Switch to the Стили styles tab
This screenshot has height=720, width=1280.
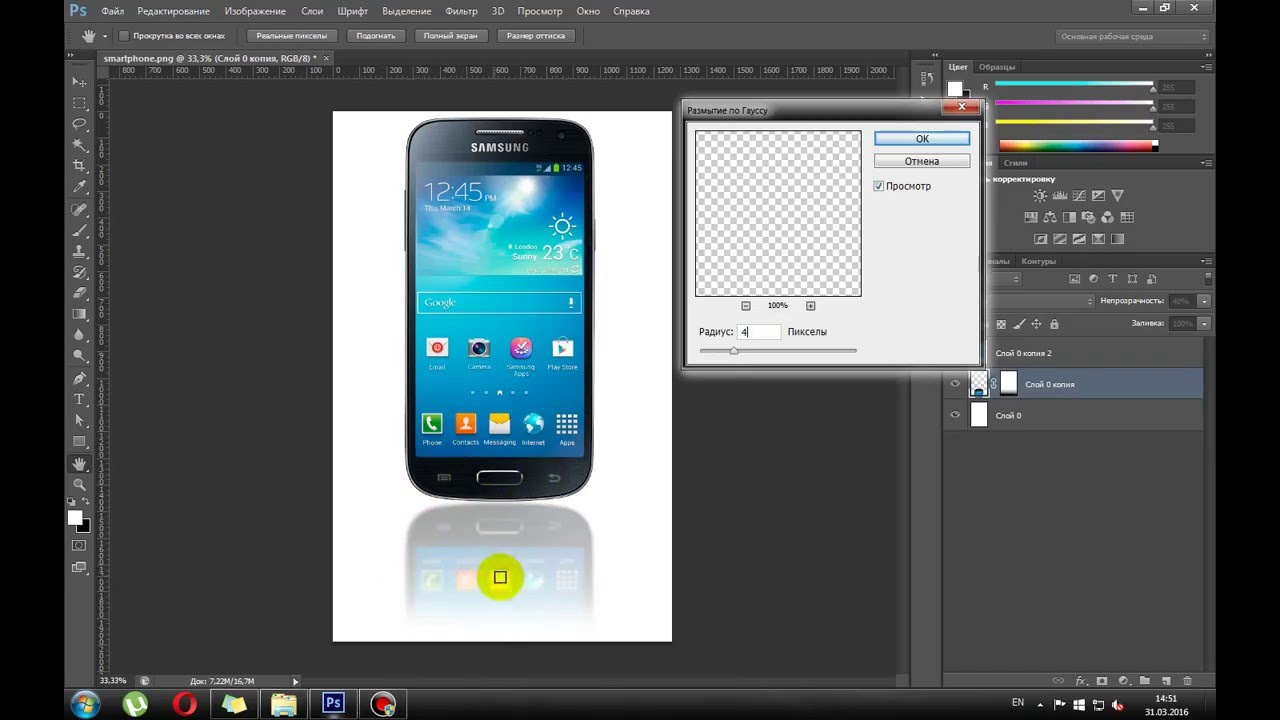tap(1016, 162)
